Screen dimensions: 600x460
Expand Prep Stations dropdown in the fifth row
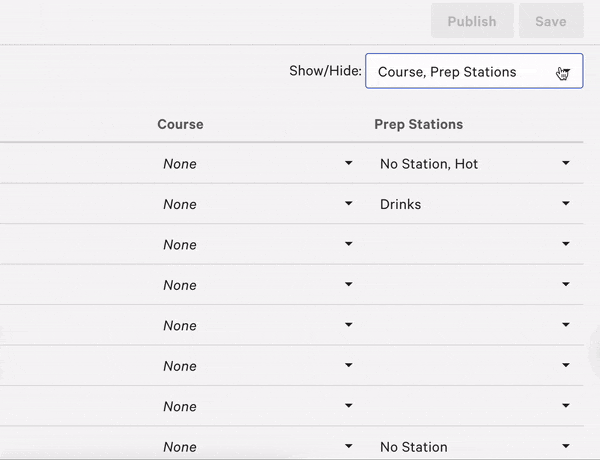pyautogui.click(x=473, y=326)
